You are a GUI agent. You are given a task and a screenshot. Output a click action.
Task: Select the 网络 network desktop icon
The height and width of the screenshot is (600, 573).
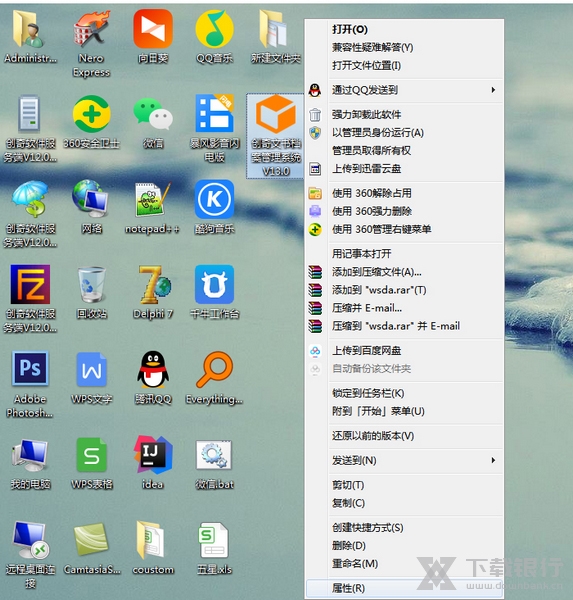[x=91, y=207]
